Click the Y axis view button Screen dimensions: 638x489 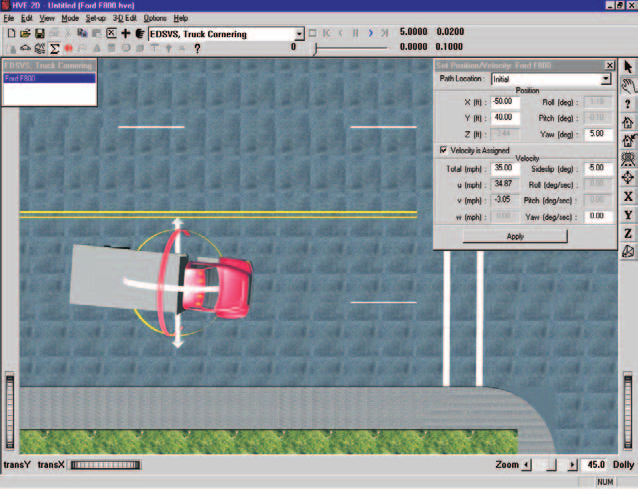click(x=628, y=215)
